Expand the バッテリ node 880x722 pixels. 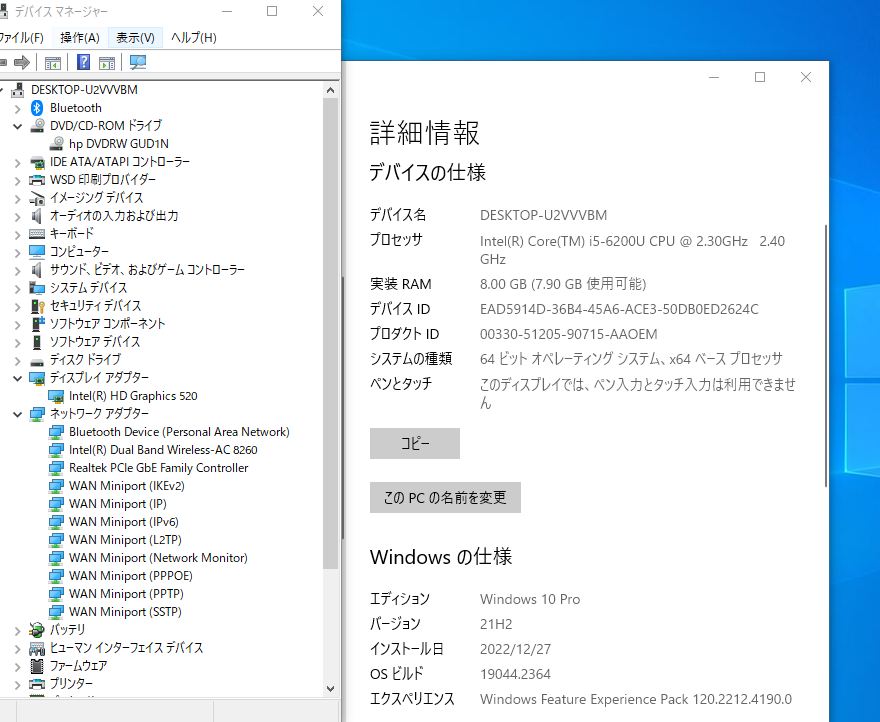(17, 630)
